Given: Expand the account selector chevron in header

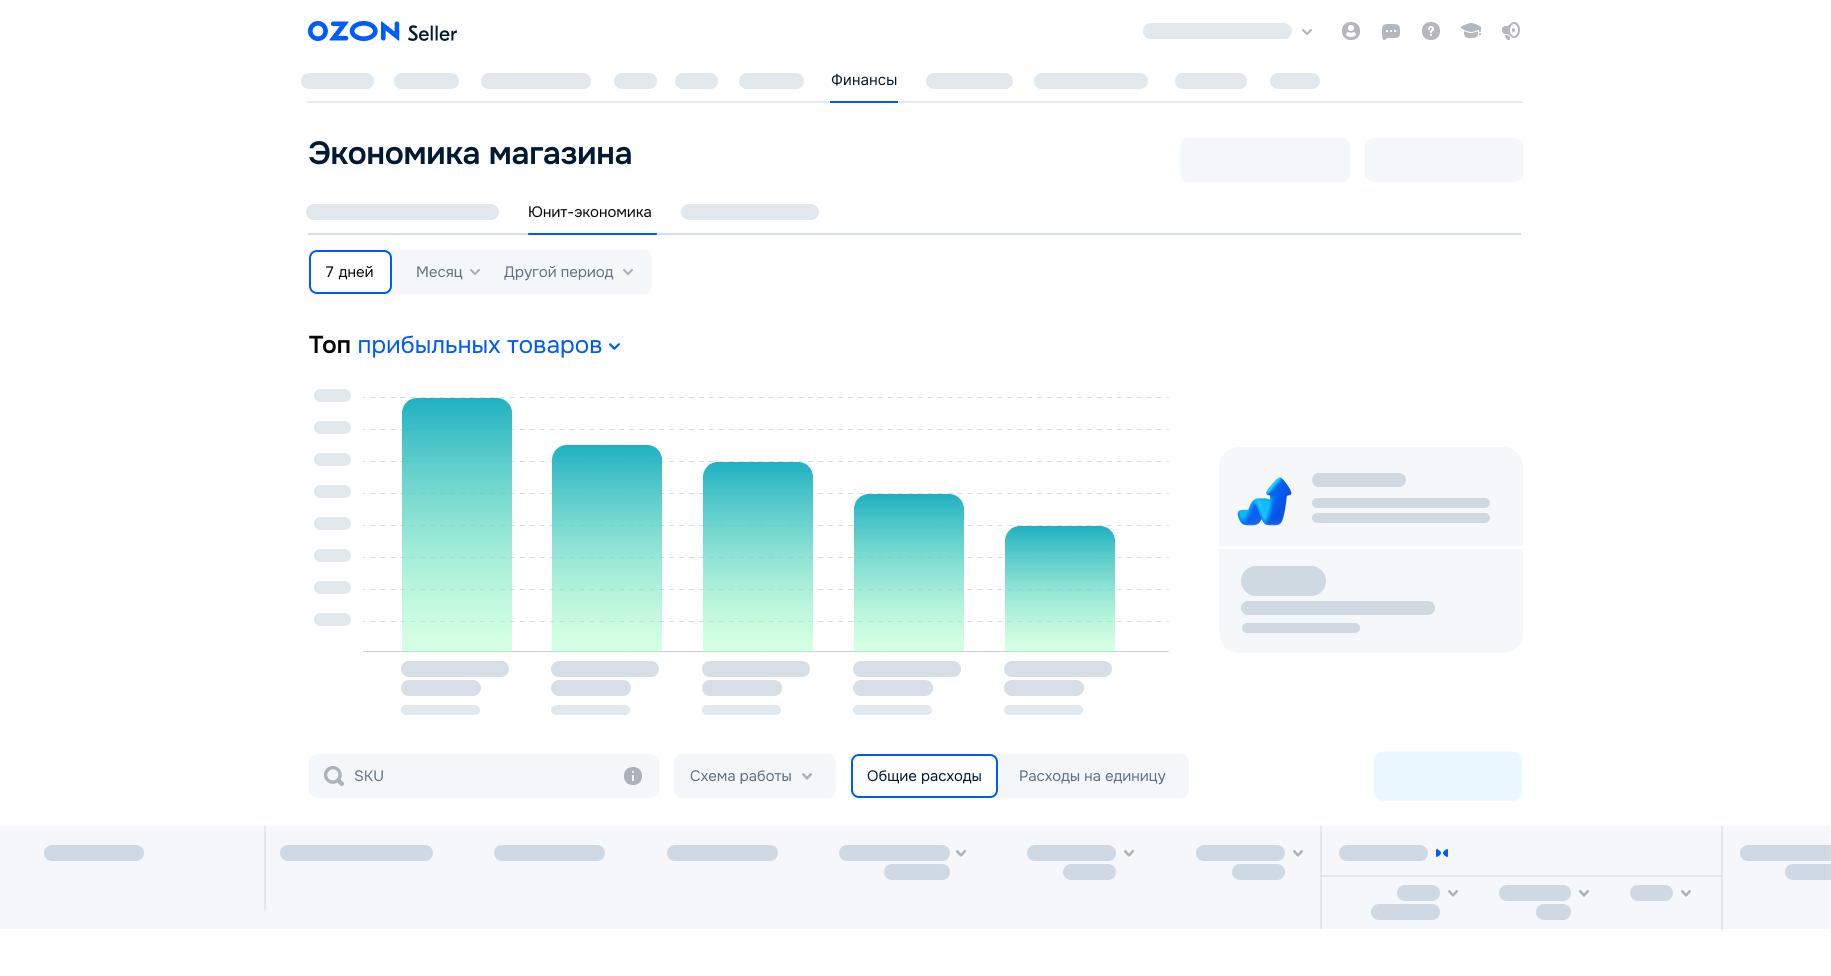Looking at the screenshot, I should click(x=1307, y=32).
